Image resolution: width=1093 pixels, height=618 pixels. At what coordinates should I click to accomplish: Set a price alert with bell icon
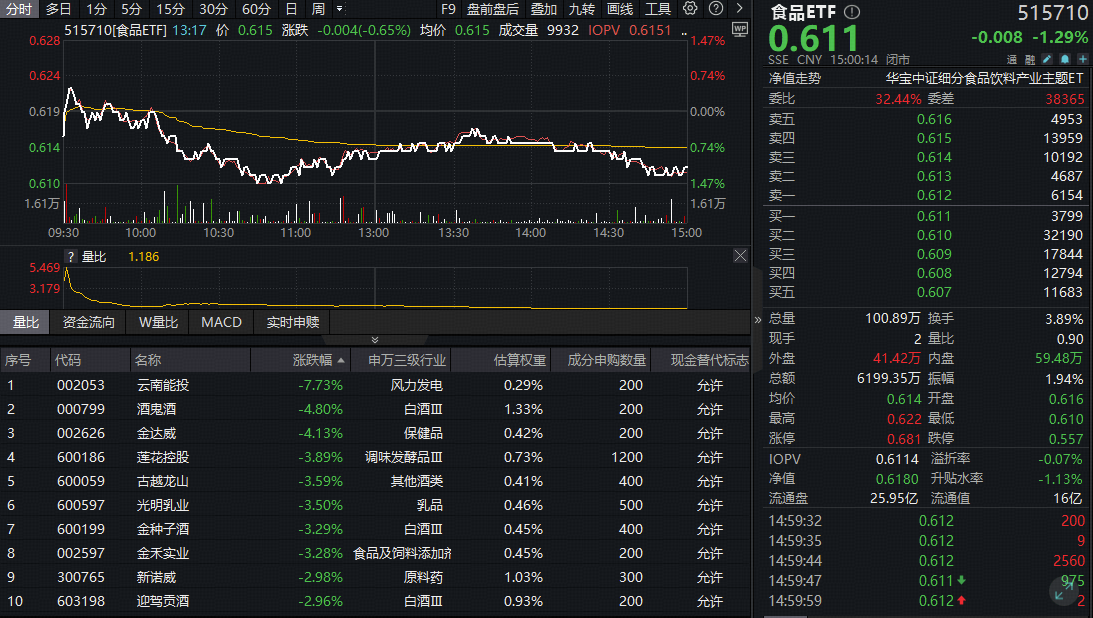click(x=1062, y=60)
